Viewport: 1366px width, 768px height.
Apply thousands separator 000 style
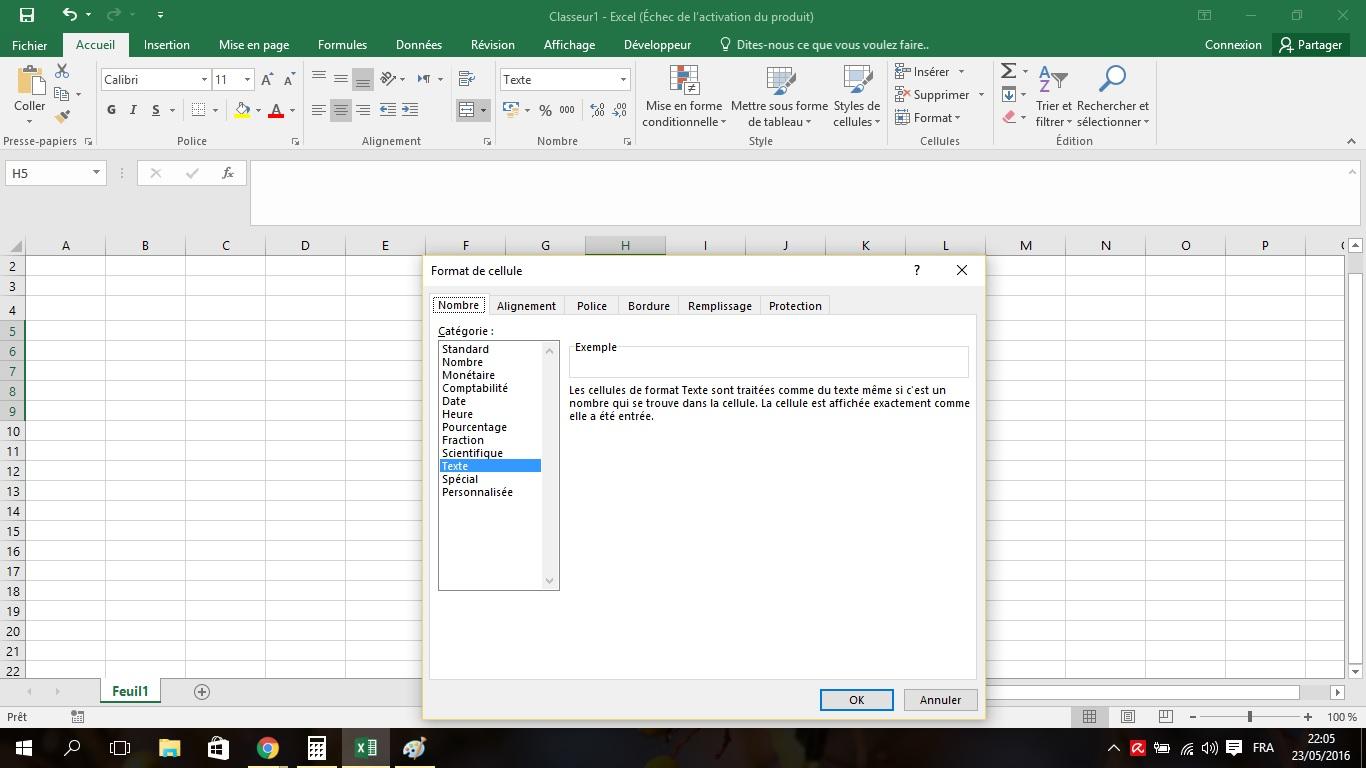tap(567, 110)
